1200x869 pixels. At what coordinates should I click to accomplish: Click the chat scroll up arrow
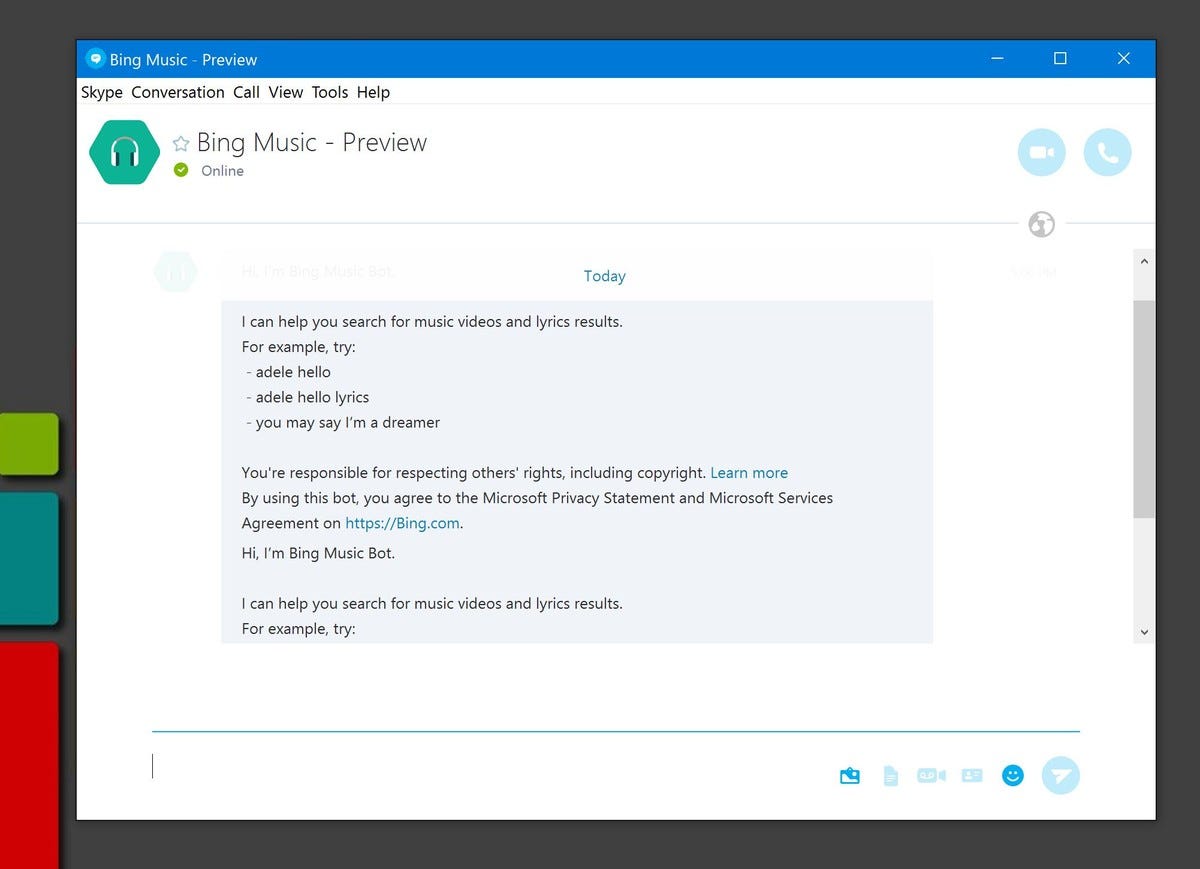pos(1144,262)
